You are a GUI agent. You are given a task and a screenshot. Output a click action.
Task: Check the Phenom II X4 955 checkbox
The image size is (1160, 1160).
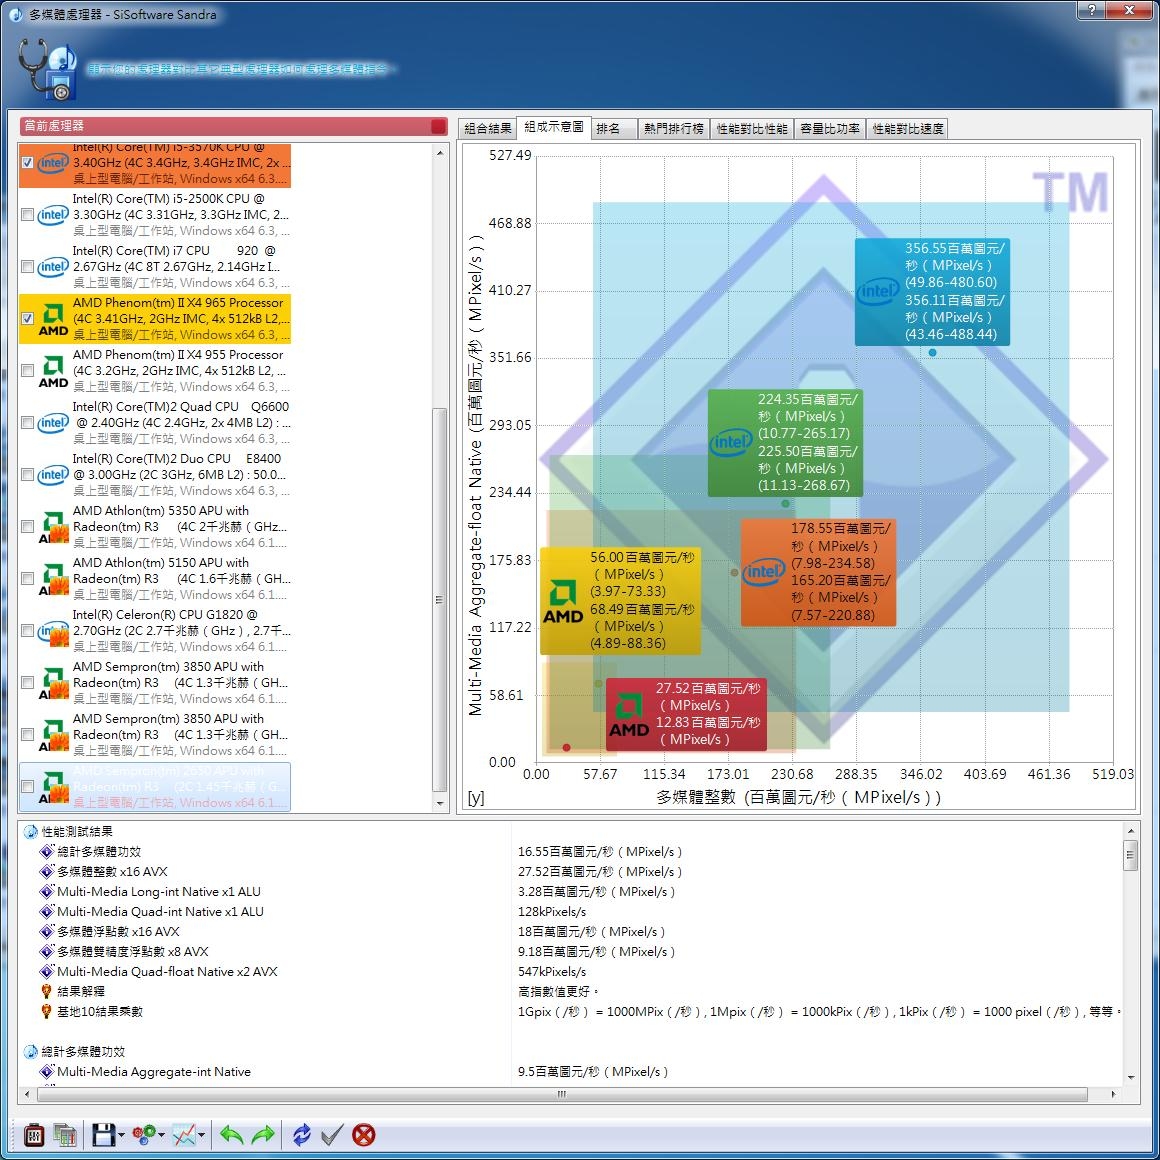pos(27,371)
